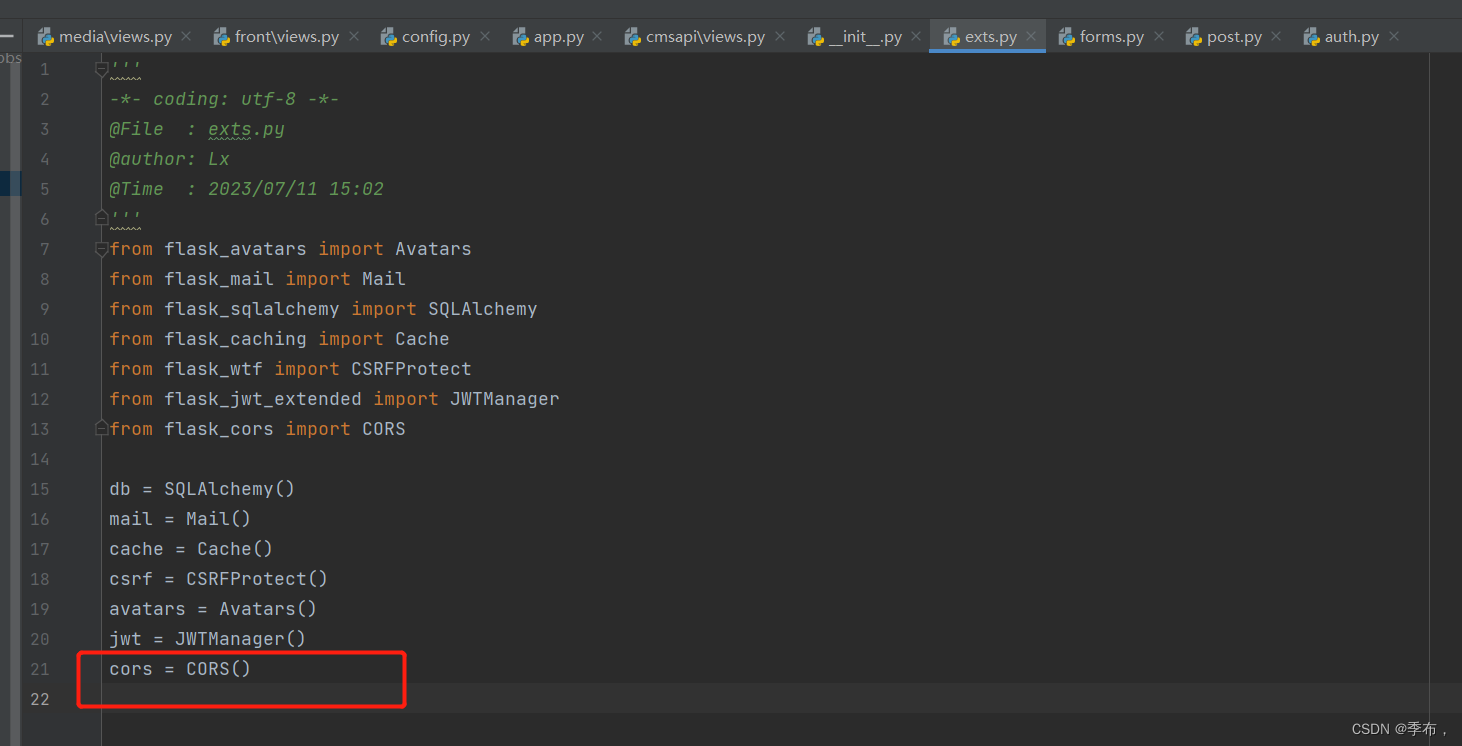
Task: Click the Python file icon on app.py tab
Action: click(x=520, y=36)
